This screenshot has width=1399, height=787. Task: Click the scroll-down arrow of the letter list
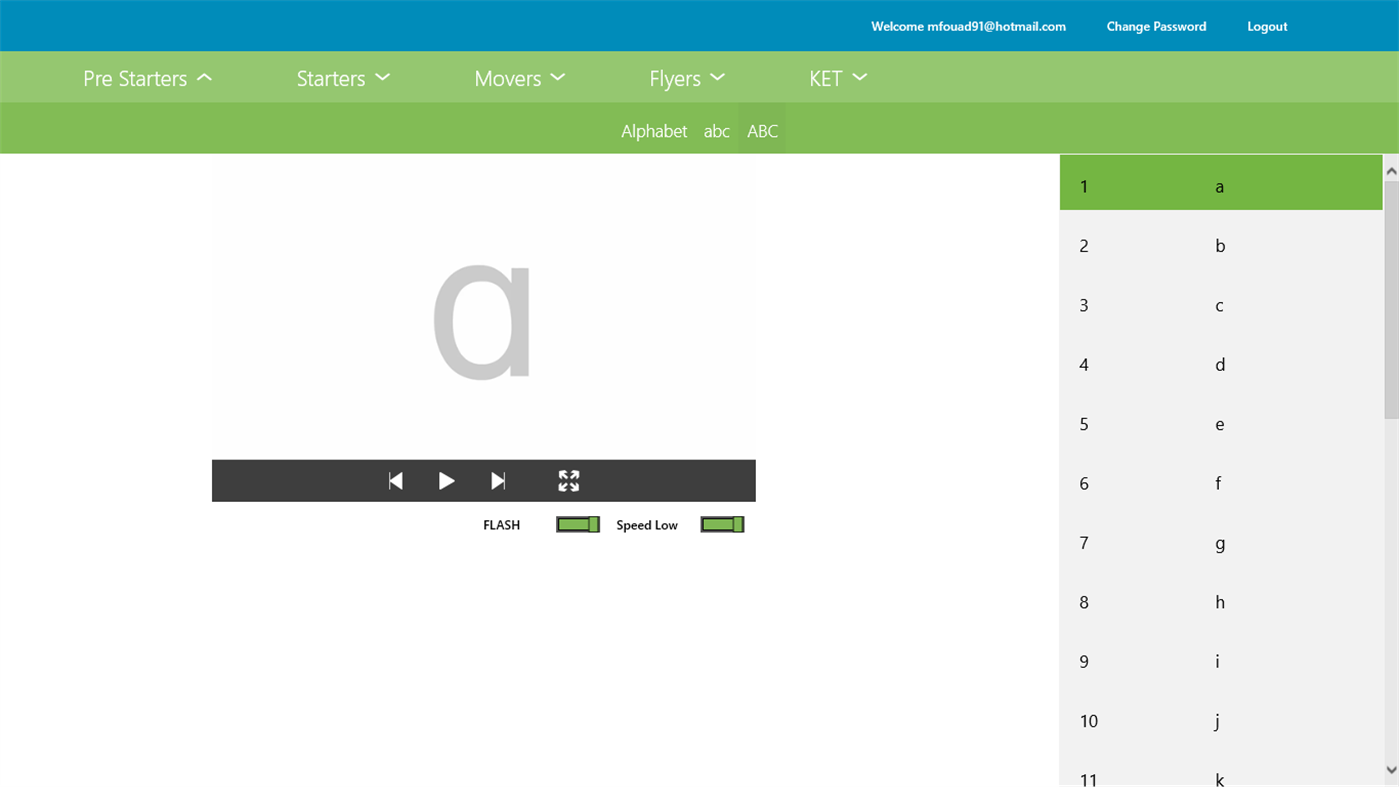coord(1391,770)
